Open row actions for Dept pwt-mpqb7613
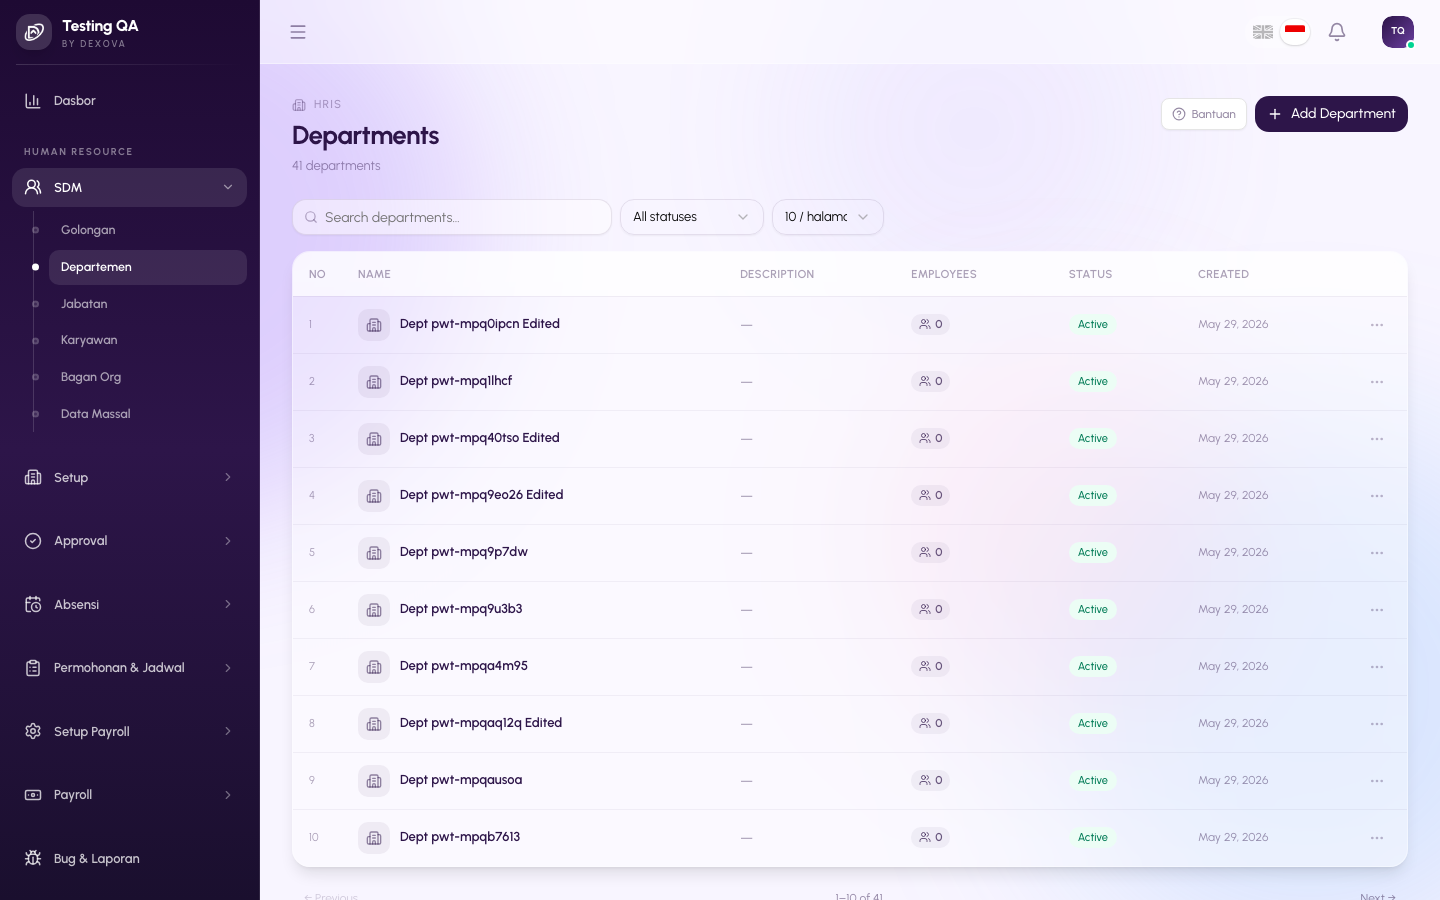1440x900 pixels. pyautogui.click(x=1377, y=838)
